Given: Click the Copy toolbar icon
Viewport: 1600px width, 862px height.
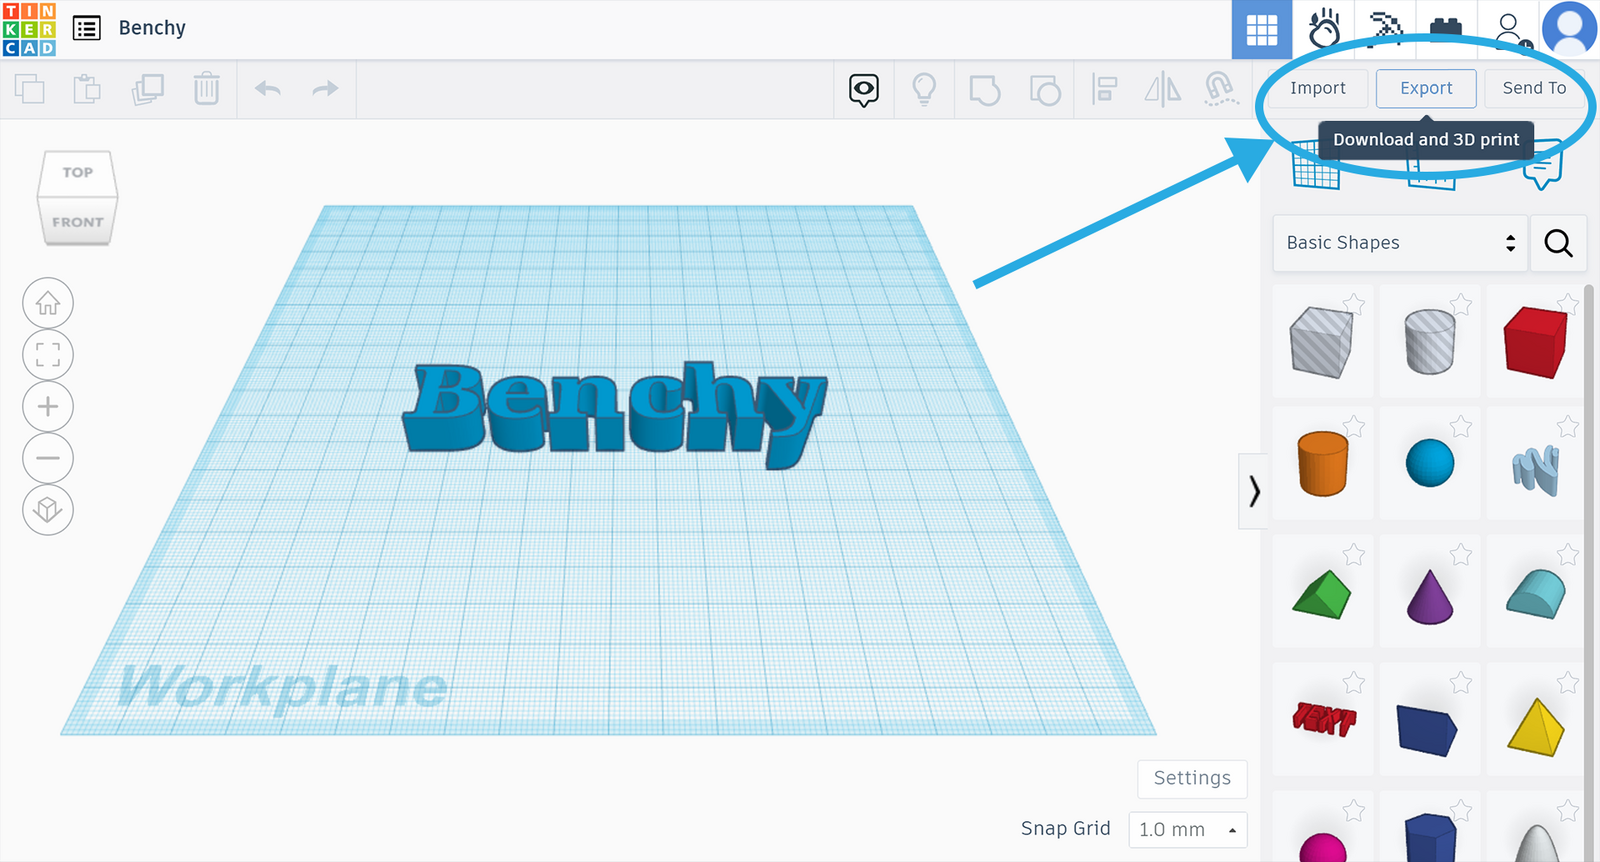Looking at the screenshot, I should 30,89.
